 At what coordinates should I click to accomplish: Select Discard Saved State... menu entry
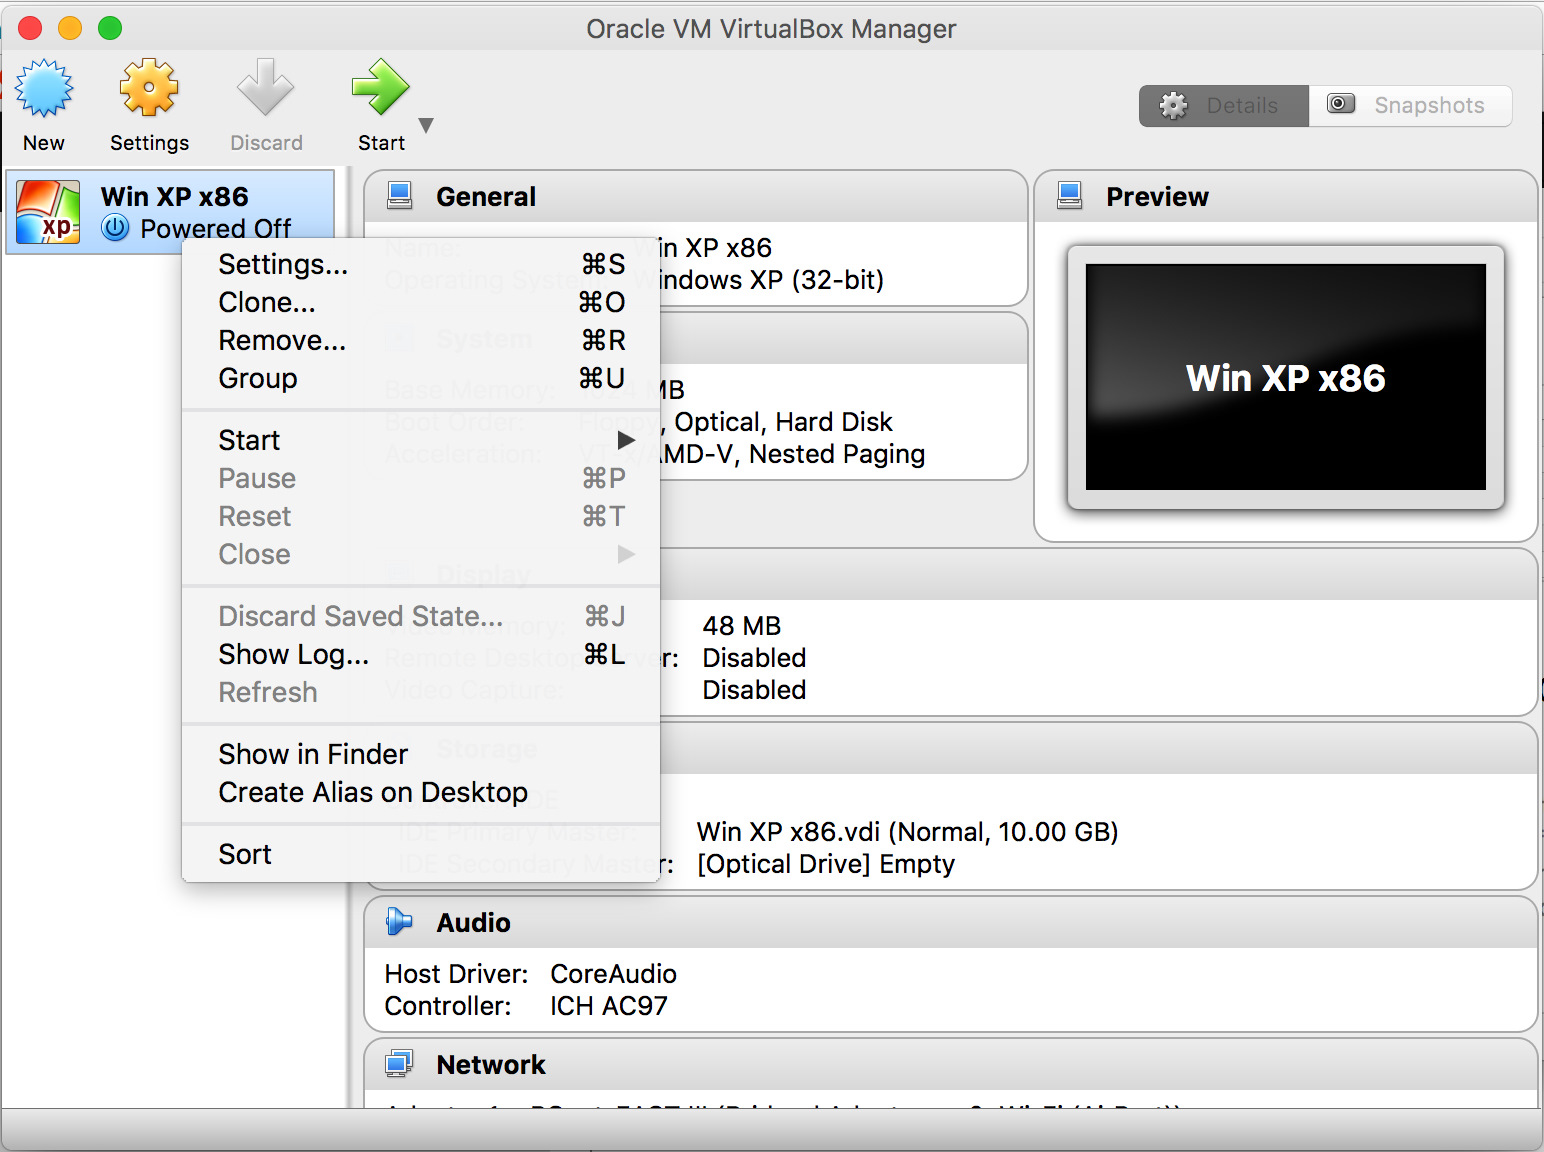click(421, 616)
